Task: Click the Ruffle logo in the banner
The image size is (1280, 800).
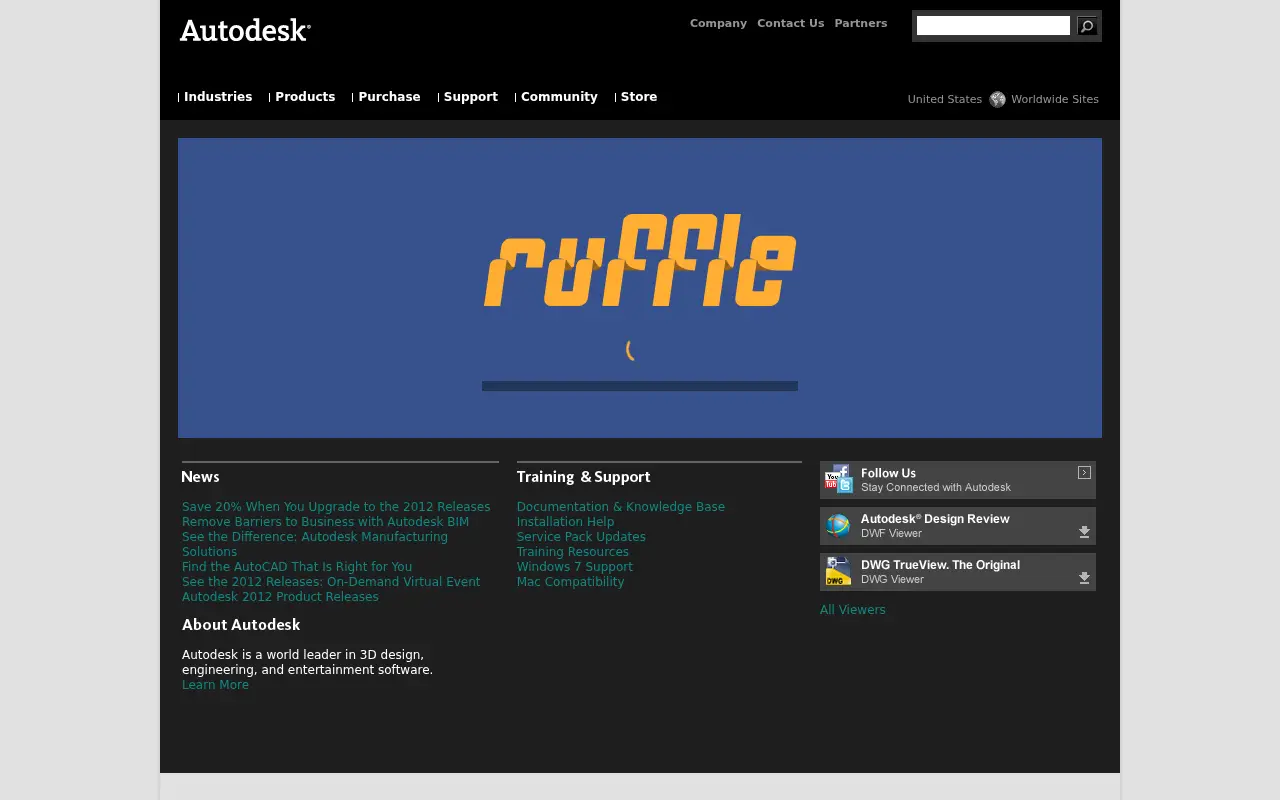Action: [640, 260]
